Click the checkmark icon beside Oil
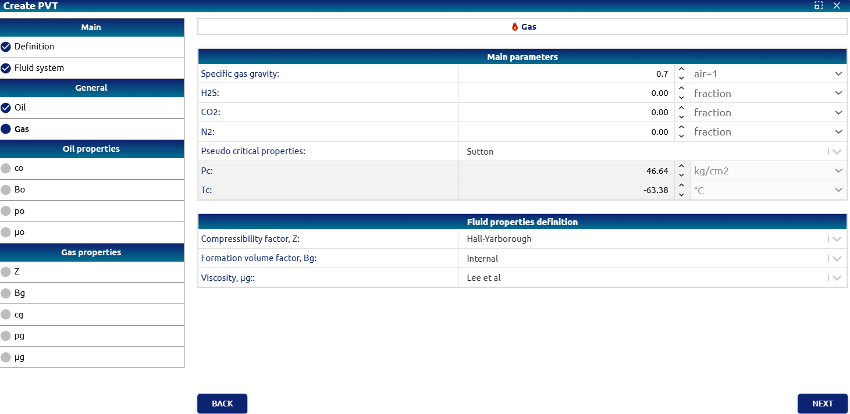Screen dimensions: 850x414 pyautogui.click(x=7, y=107)
